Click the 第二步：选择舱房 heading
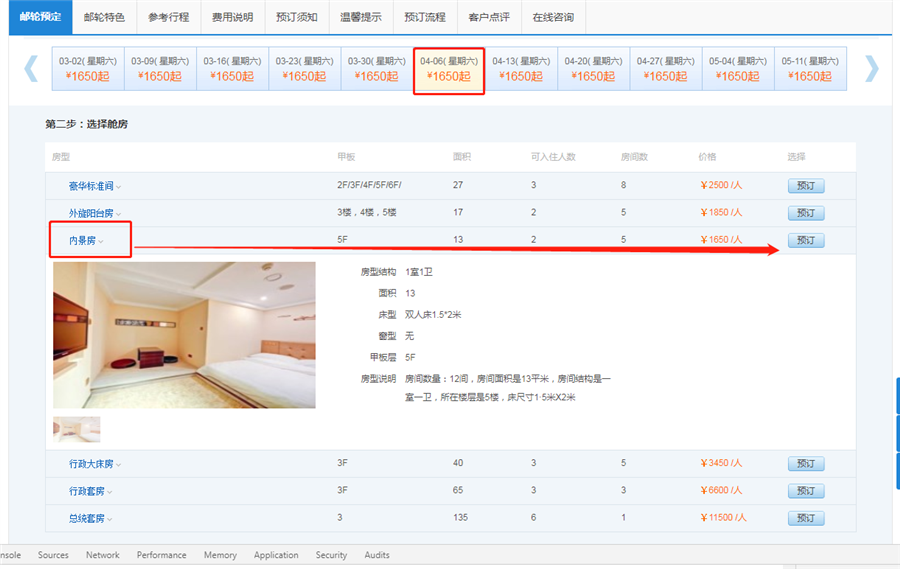Viewport: 900px width, 569px height. click(87, 124)
